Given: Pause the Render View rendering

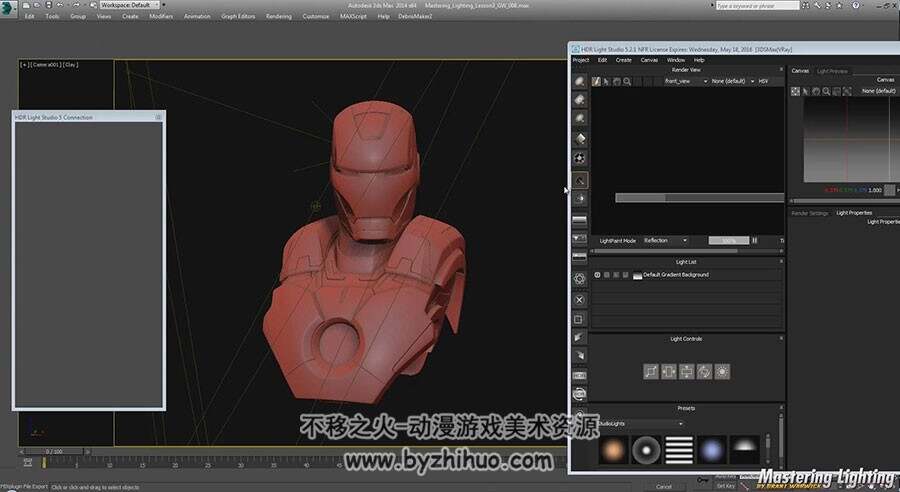Looking at the screenshot, I should click(755, 241).
